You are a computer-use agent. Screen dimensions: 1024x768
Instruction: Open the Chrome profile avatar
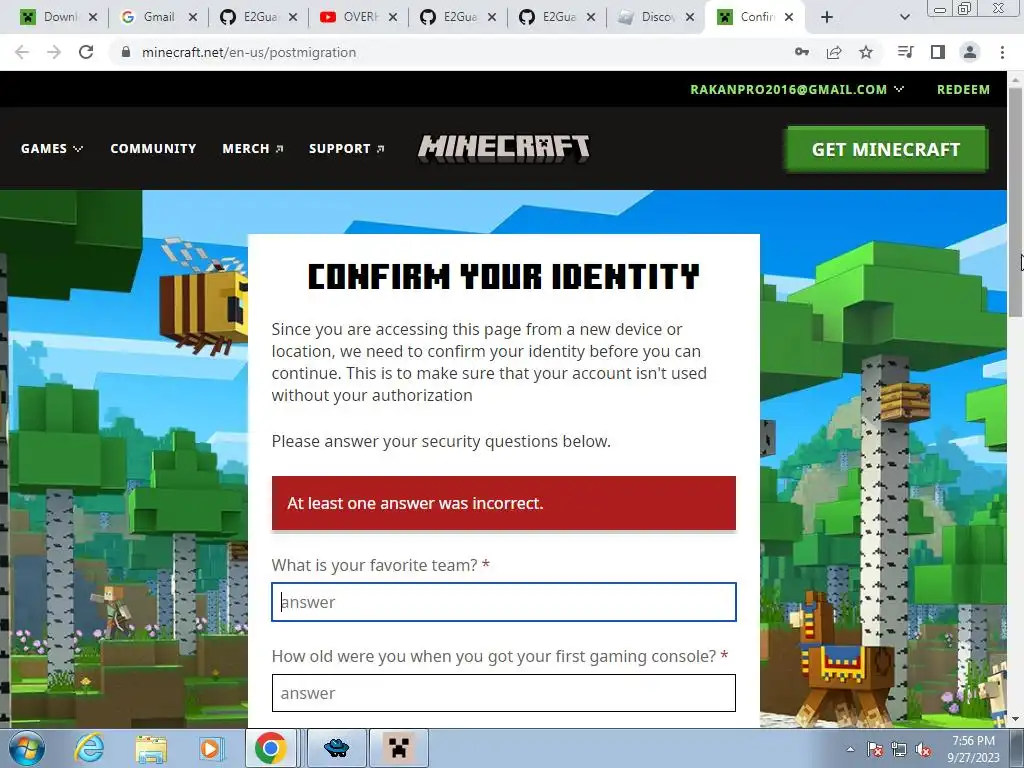(970, 52)
